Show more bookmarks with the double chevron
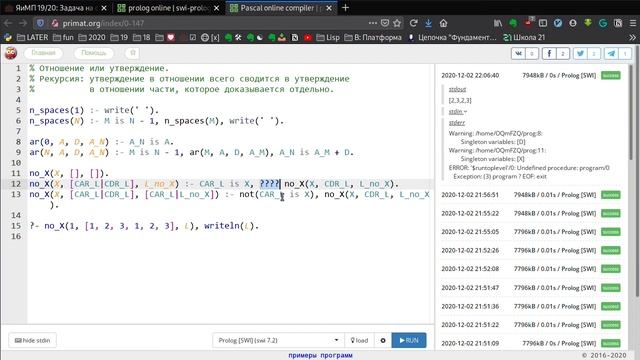Screen dimensions: 640x360 click(x=633, y=38)
